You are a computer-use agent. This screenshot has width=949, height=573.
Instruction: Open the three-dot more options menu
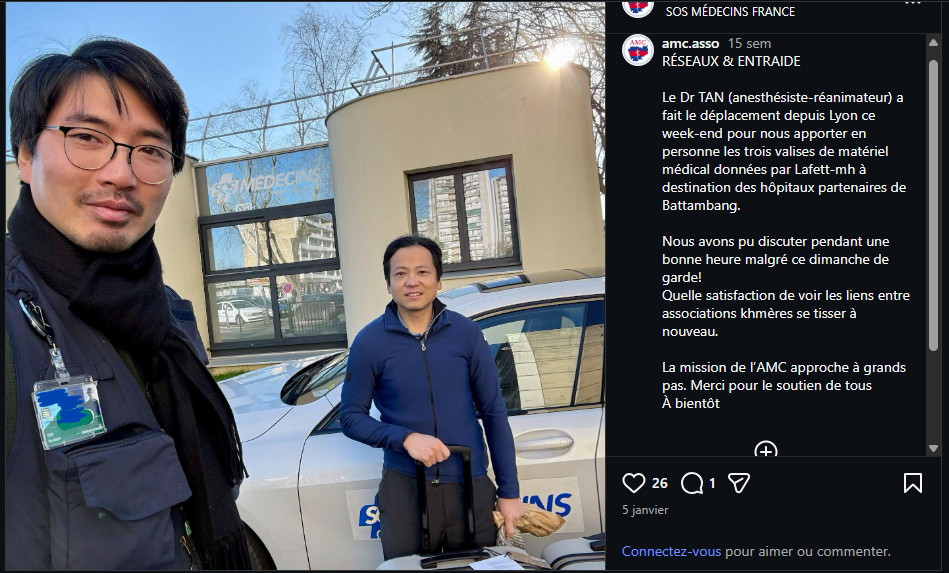(x=913, y=3)
